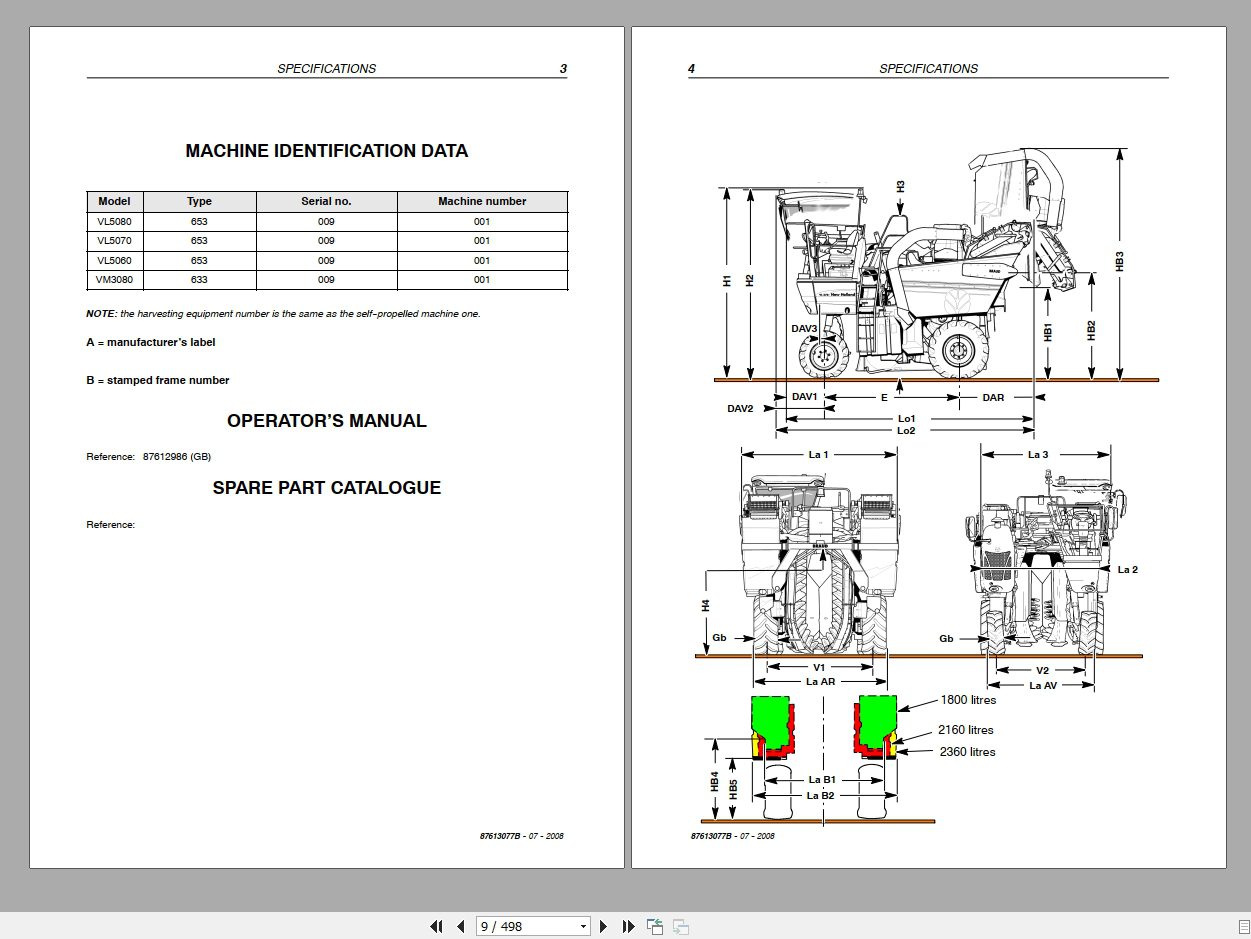Select the VL5070 model cell
The height and width of the screenshot is (939, 1251).
(x=114, y=240)
